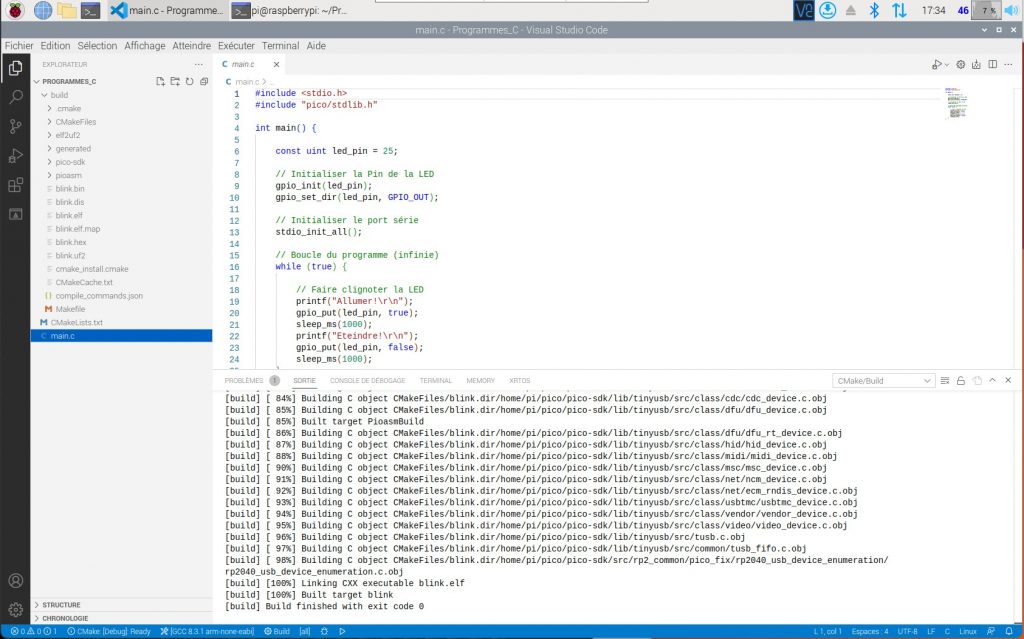This screenshot has height=639, width=1024.
Task: Switch to the PROBLÈMES panel tab
Action: click(244, 381)
